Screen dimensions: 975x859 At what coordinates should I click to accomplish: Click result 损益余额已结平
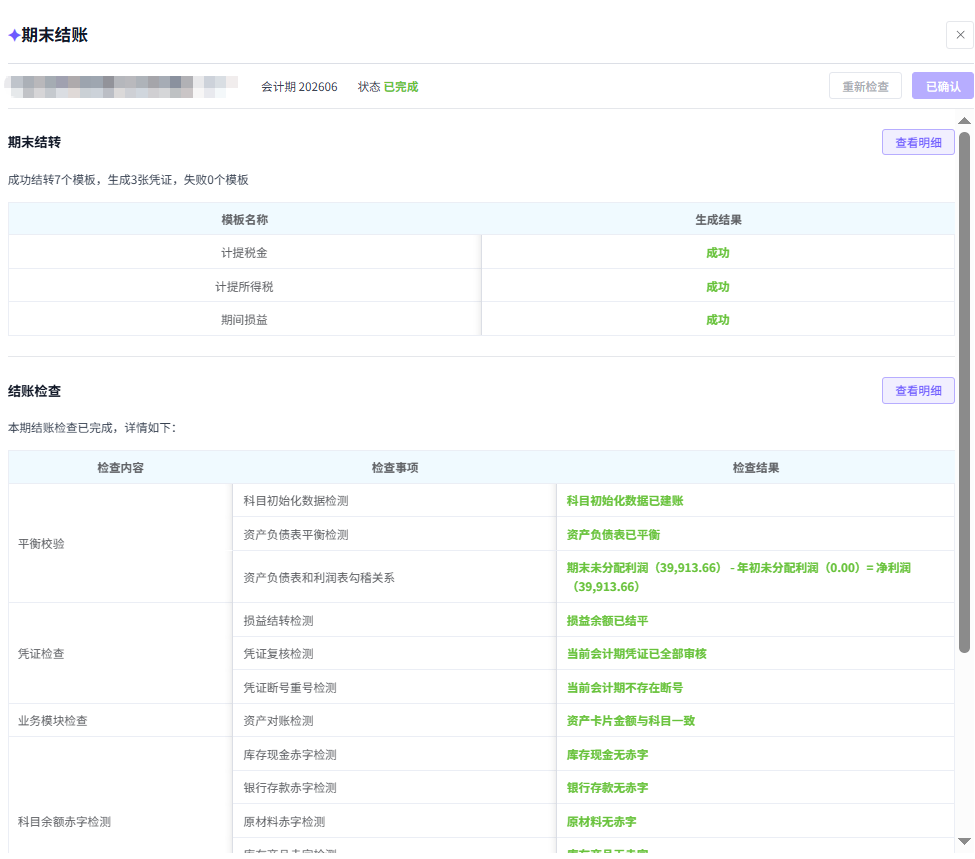point(607,621)
